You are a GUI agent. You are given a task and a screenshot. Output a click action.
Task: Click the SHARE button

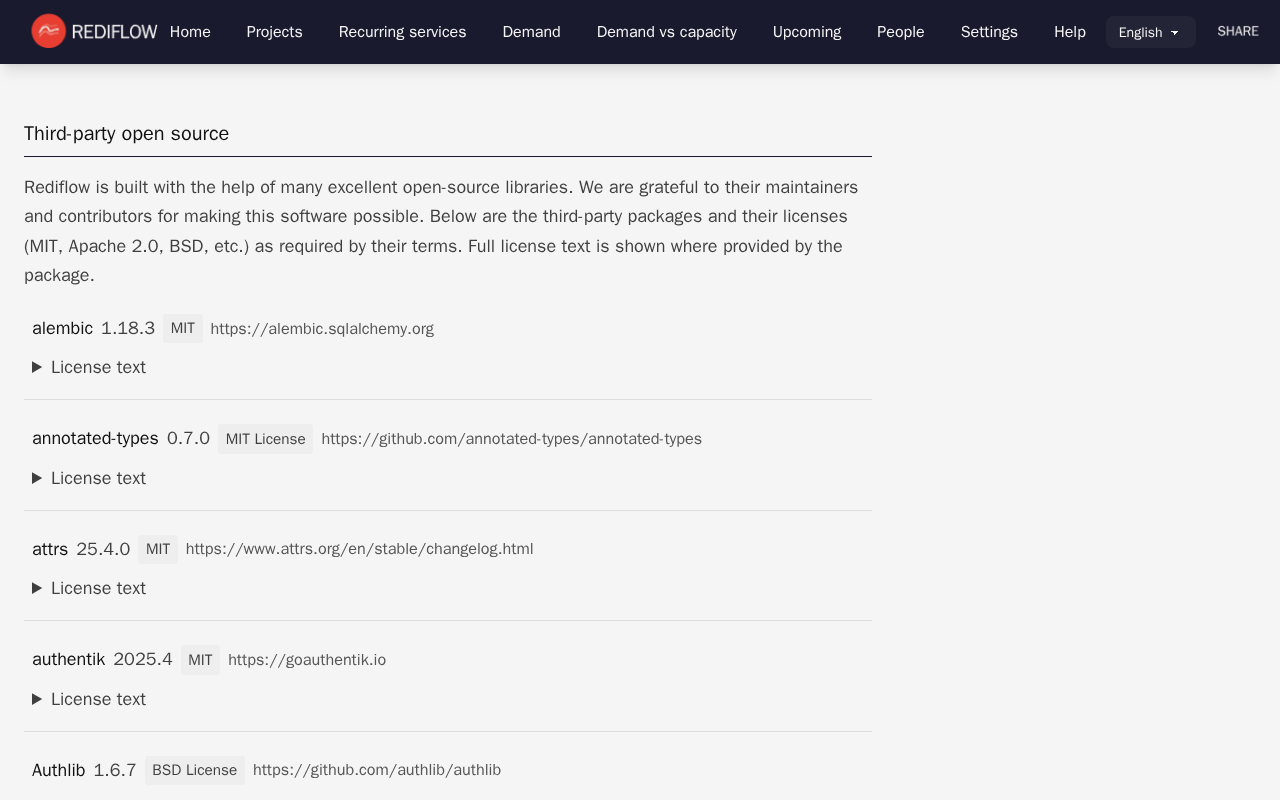click(1238, 31)
